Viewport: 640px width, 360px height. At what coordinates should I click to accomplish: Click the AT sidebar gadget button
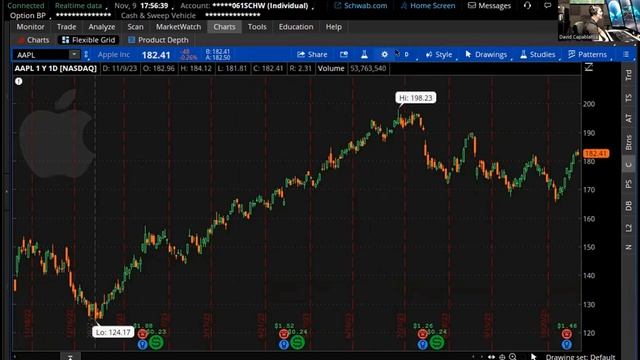[x=629, y=119]
